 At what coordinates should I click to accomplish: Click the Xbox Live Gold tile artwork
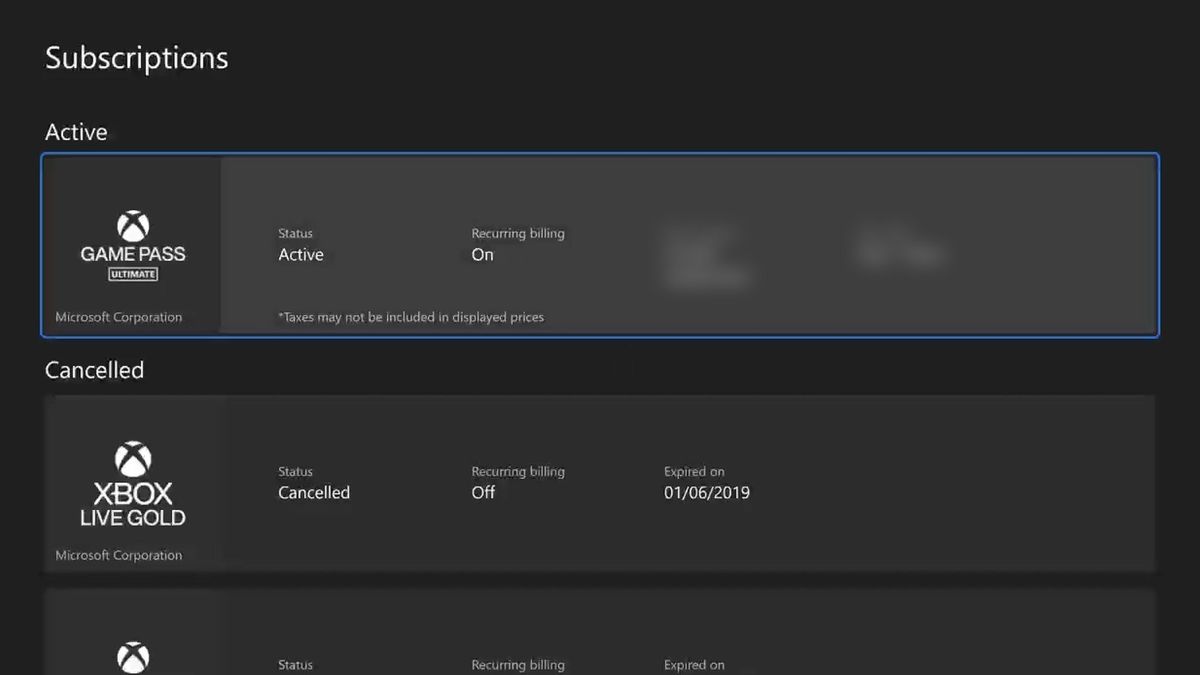click(133, 483)
